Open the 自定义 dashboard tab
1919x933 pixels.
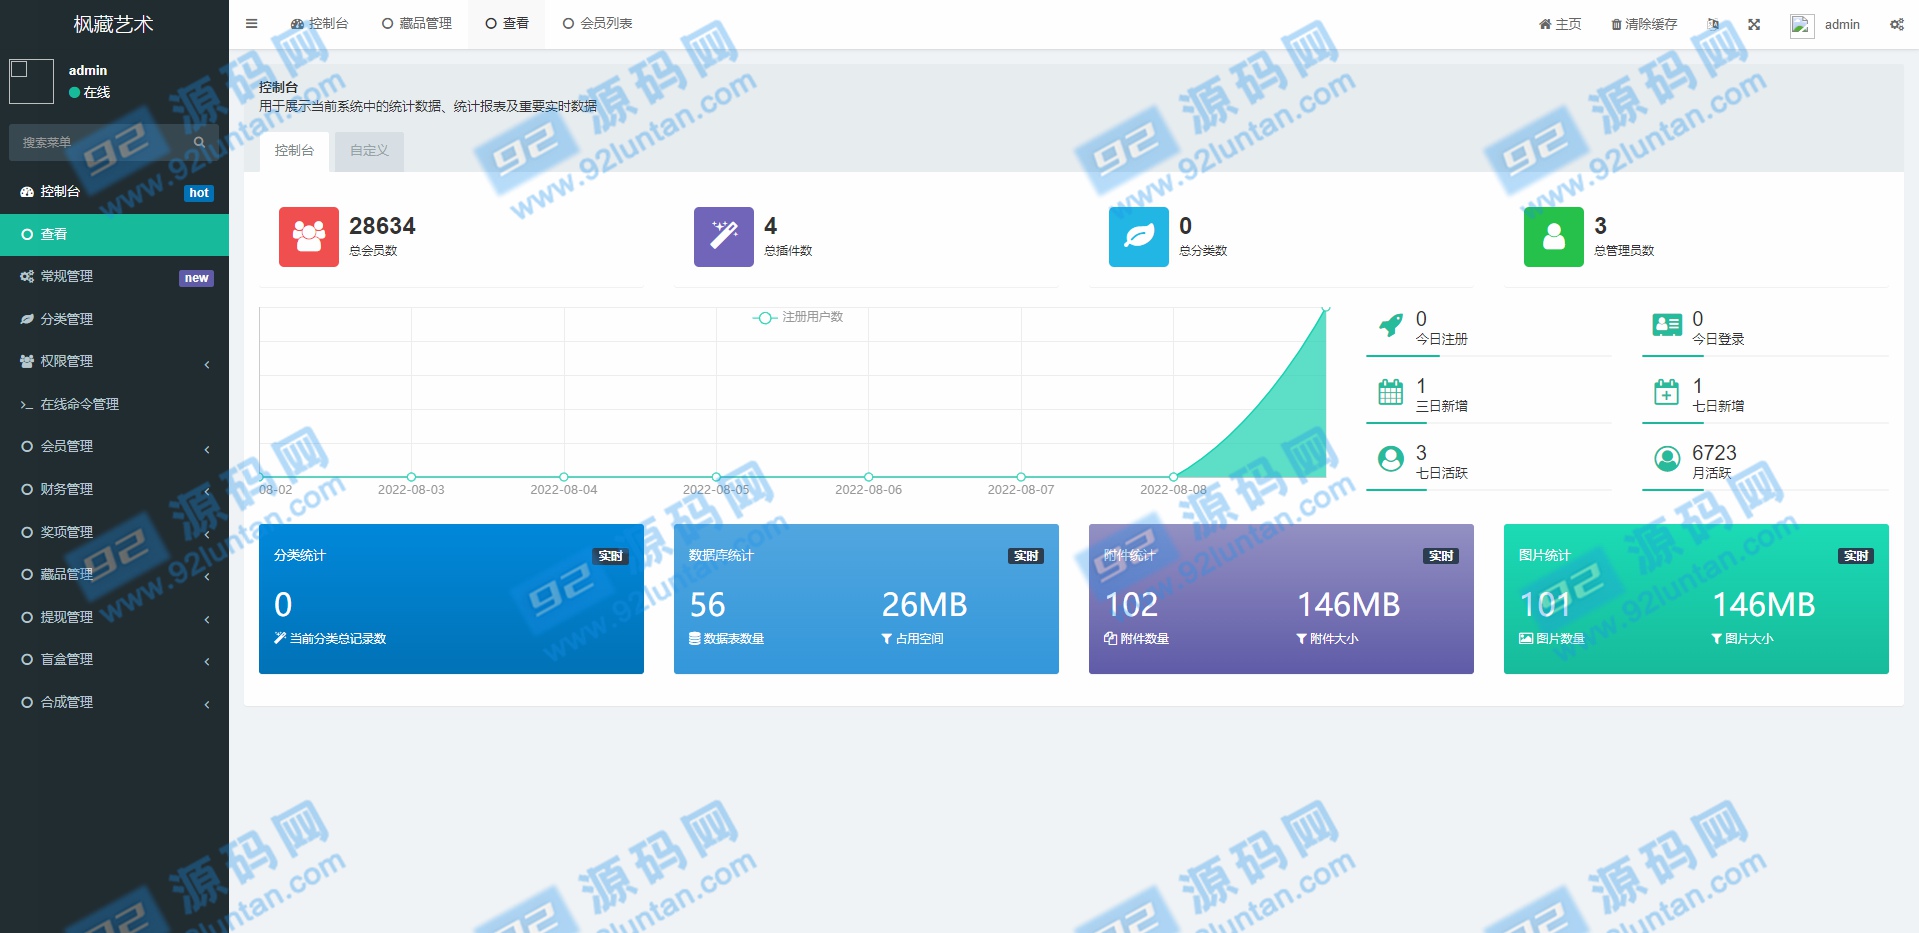click(369, 151)
